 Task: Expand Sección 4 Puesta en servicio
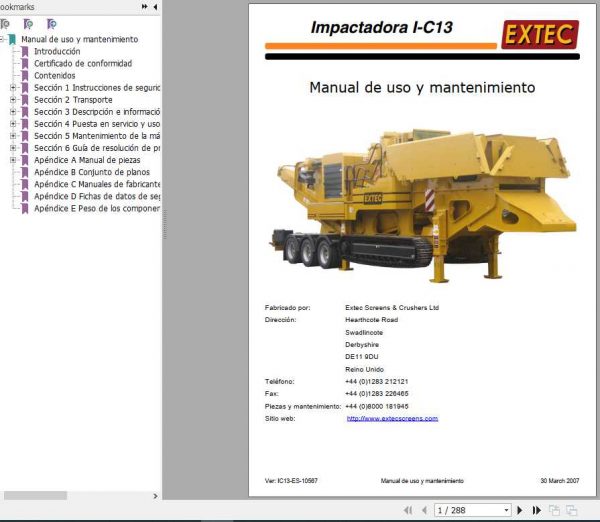click(x=13, y=124)
